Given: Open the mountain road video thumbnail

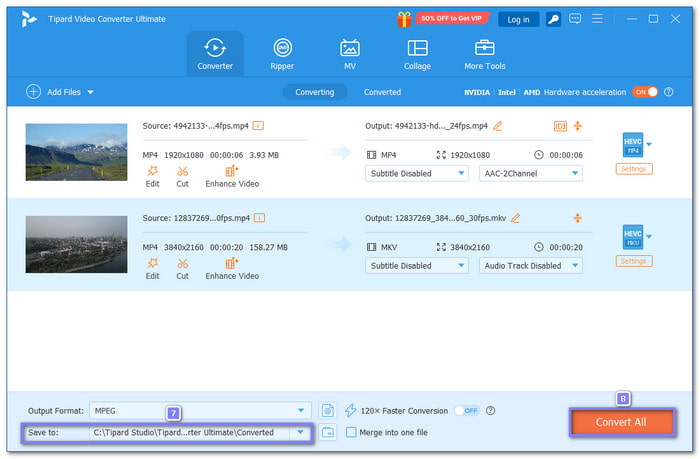Looking at the screenshot, I should point(76,152).
